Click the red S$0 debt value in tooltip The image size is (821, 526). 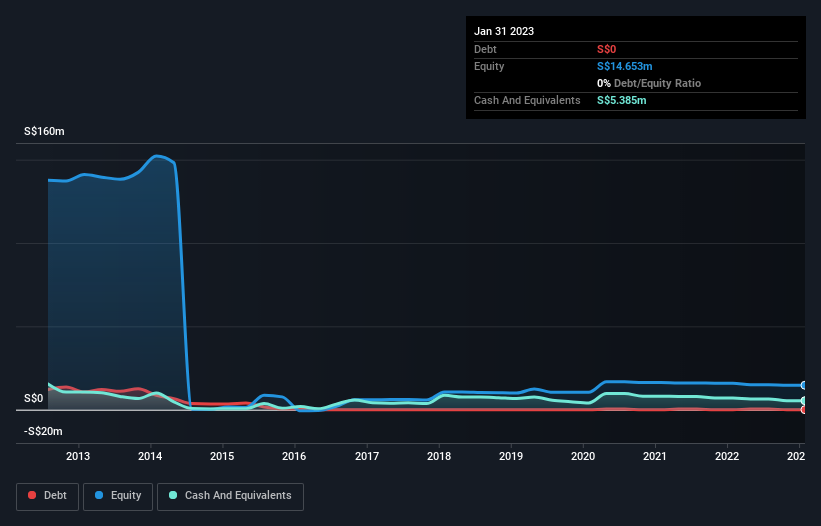[606, 49]
